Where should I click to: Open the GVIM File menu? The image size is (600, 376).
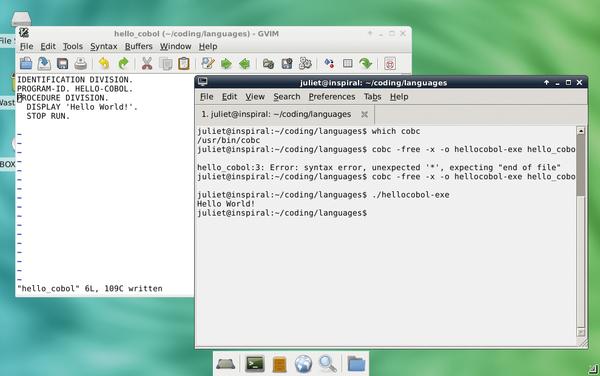click(x=26, y=46)
